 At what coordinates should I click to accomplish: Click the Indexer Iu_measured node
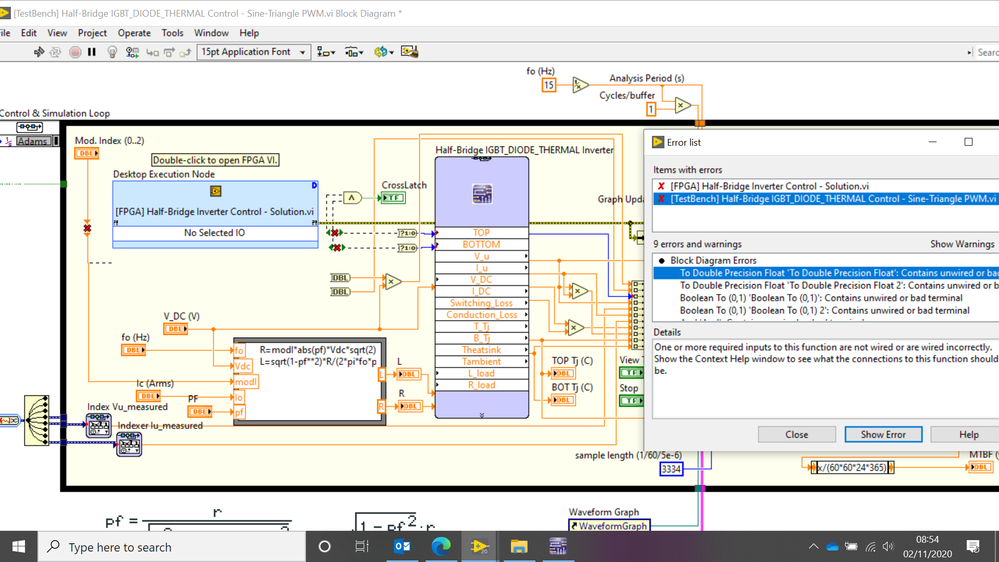tap(129, 443)
